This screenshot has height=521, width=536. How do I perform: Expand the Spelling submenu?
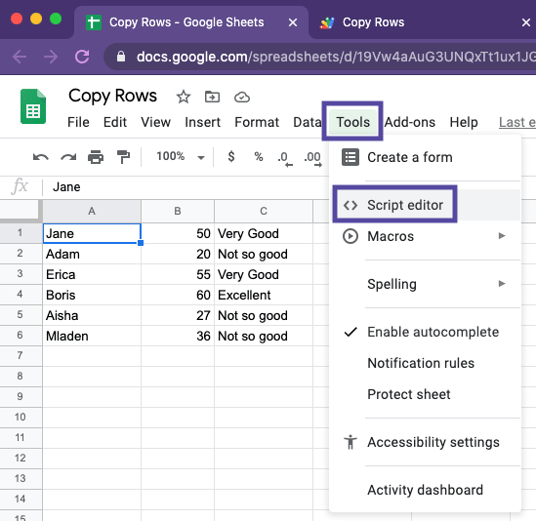pyautogui.click(x=424, y=284)
